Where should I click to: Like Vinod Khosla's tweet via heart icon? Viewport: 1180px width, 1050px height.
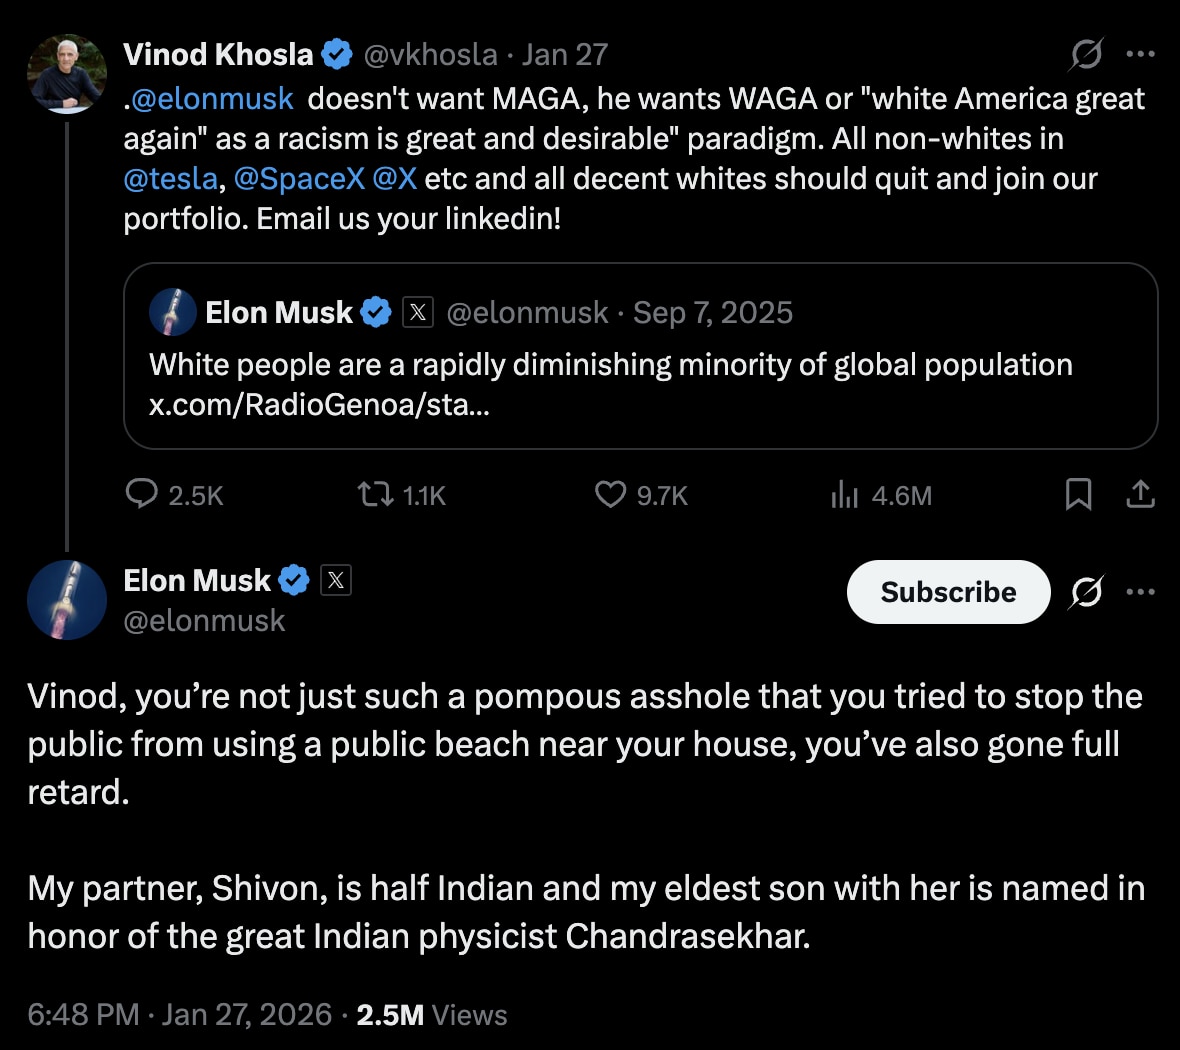pyautogui.click(x=610, y=494)
